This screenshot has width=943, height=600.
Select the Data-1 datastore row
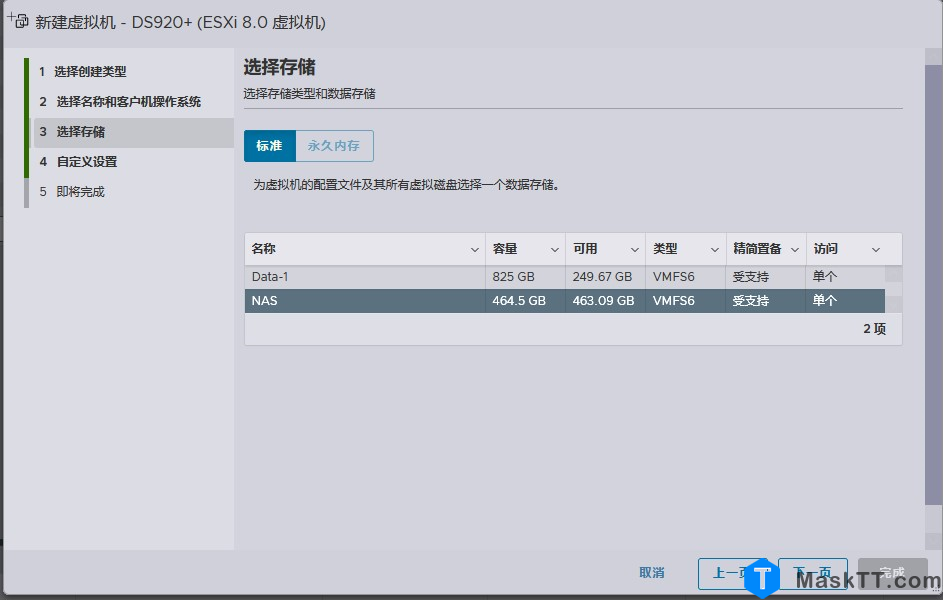pos(565,277)
